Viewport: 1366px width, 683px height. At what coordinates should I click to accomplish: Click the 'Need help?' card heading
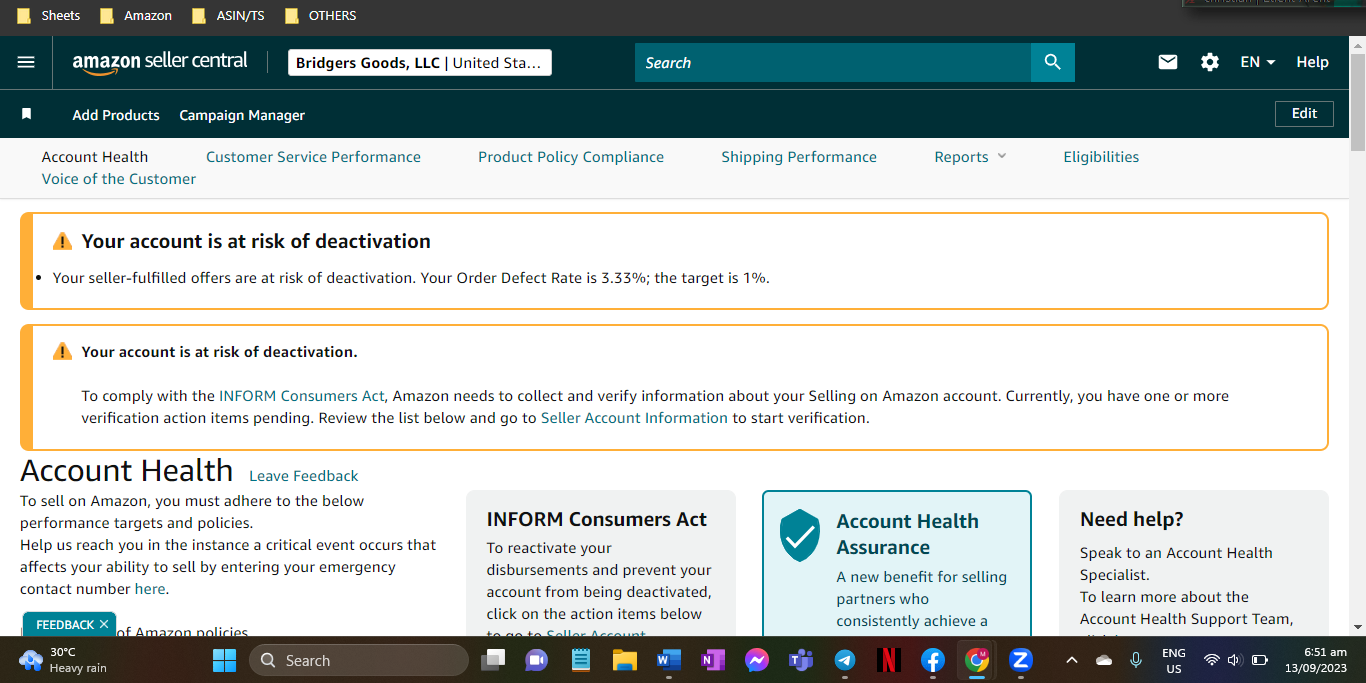[1132, 519]
